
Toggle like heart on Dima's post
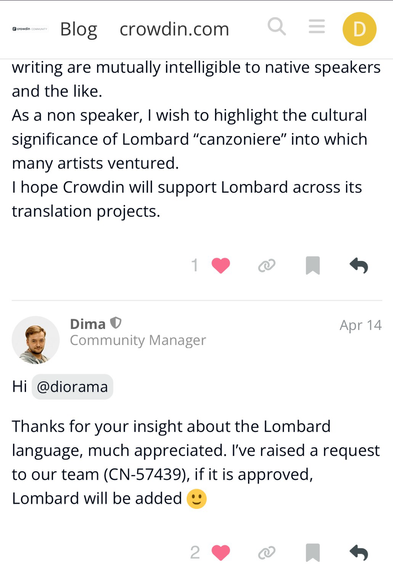click(221, 553)
